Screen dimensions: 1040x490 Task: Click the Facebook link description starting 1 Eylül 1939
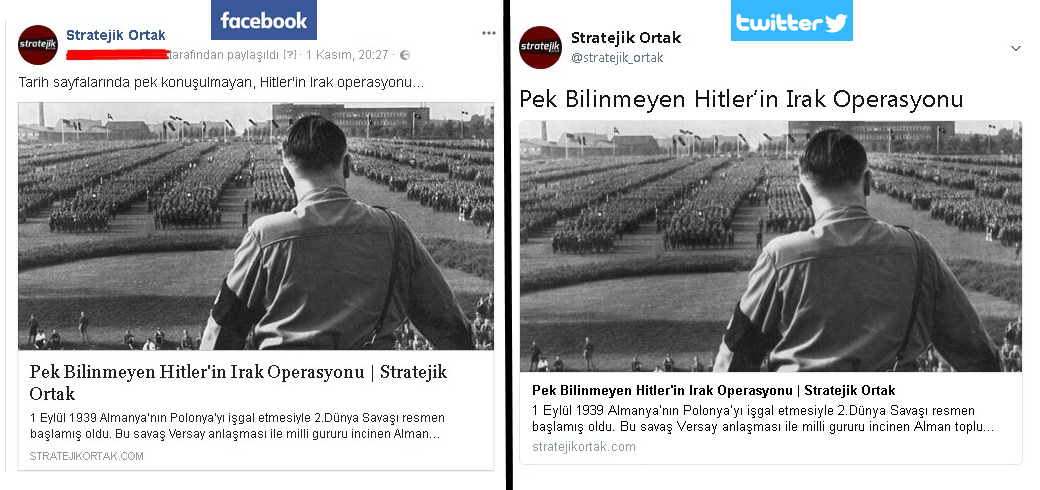[237, 426]
